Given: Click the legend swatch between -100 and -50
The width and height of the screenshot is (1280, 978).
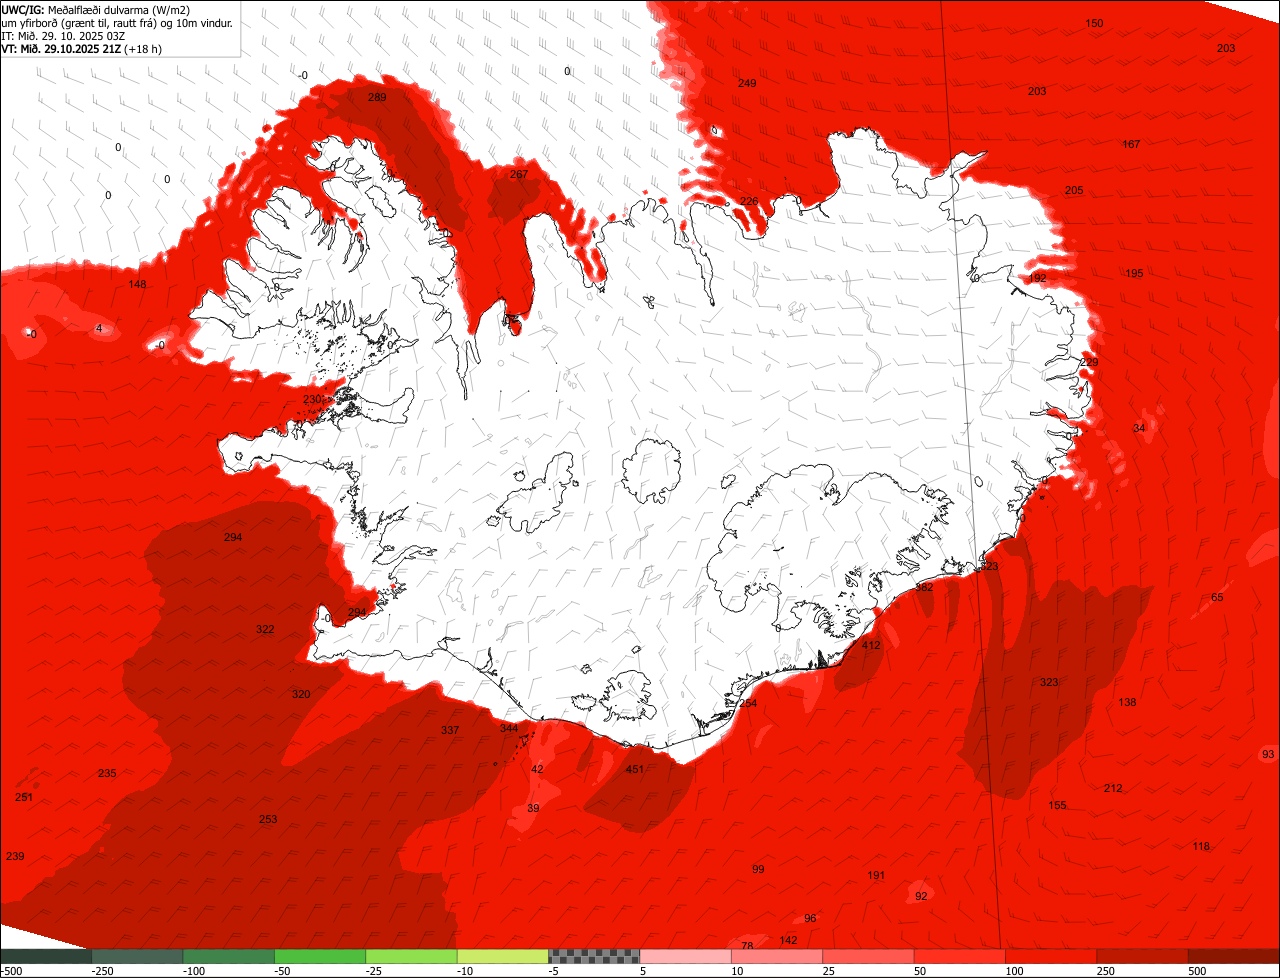Looking at the screenshot, I should [x=229, y=956].
